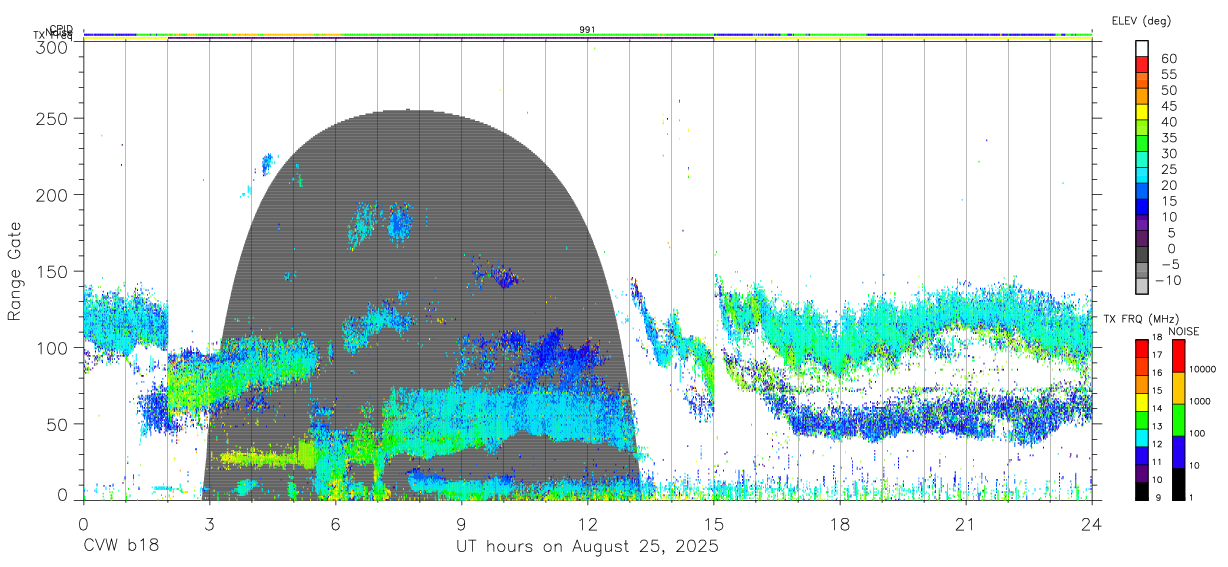1228x567 pixels.
Task: Click the UT hours on August 25, 2025 caption
Action: point(587,546)
